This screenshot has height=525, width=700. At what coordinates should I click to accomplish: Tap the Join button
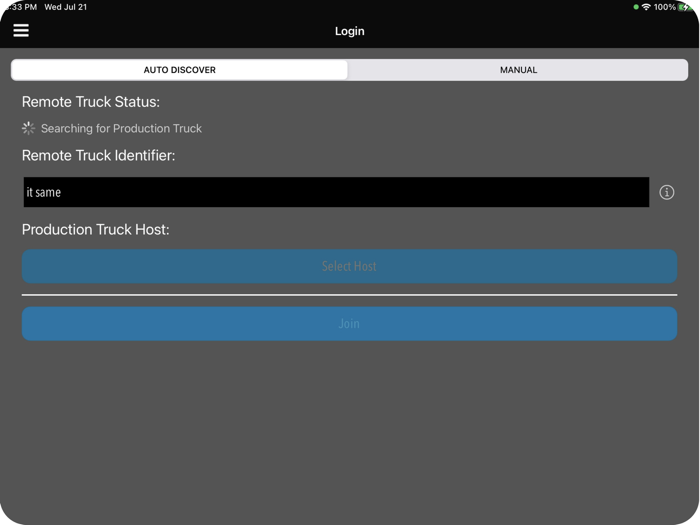point(350,324)
